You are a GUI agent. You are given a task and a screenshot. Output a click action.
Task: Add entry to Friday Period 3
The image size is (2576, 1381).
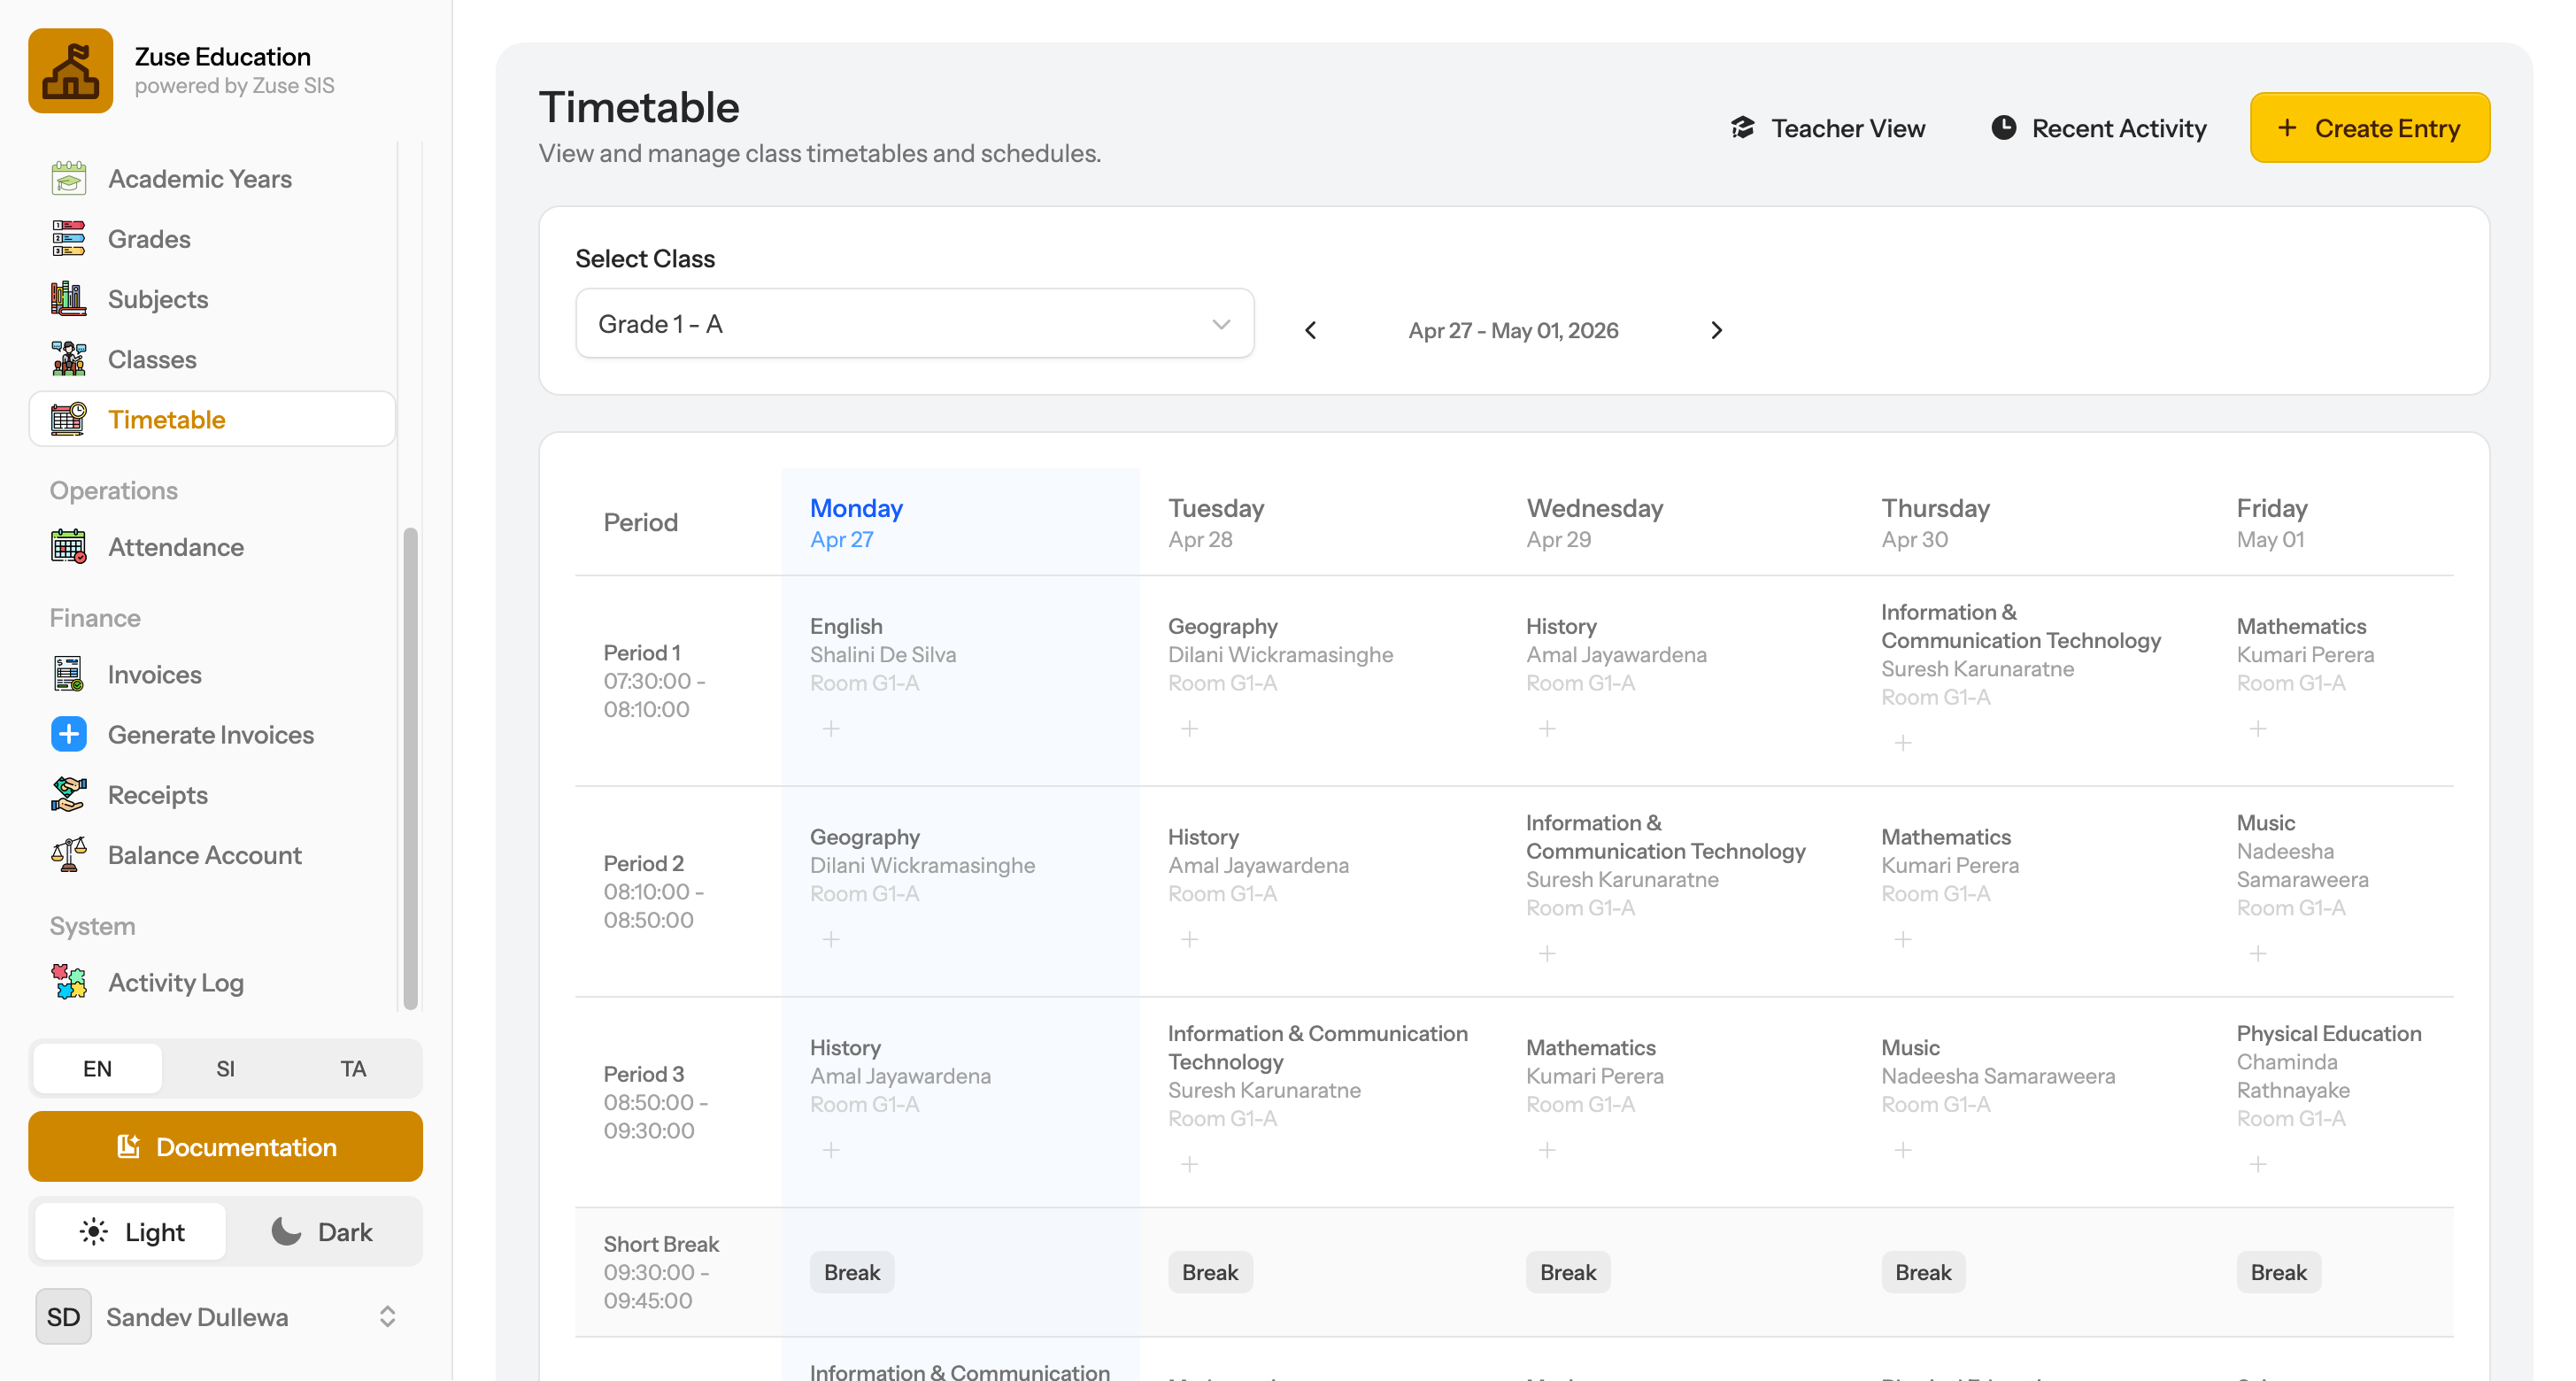[x=2258, y=1164]
